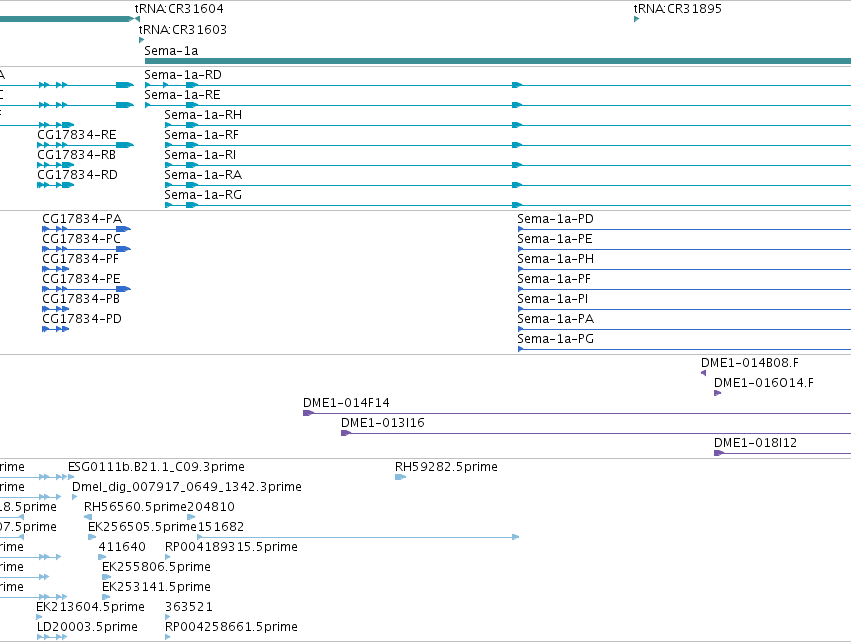Viewport: 851px width, 642px height.
Task: Select transcript Sema-1a-RH label
Action: click(203, 115)
